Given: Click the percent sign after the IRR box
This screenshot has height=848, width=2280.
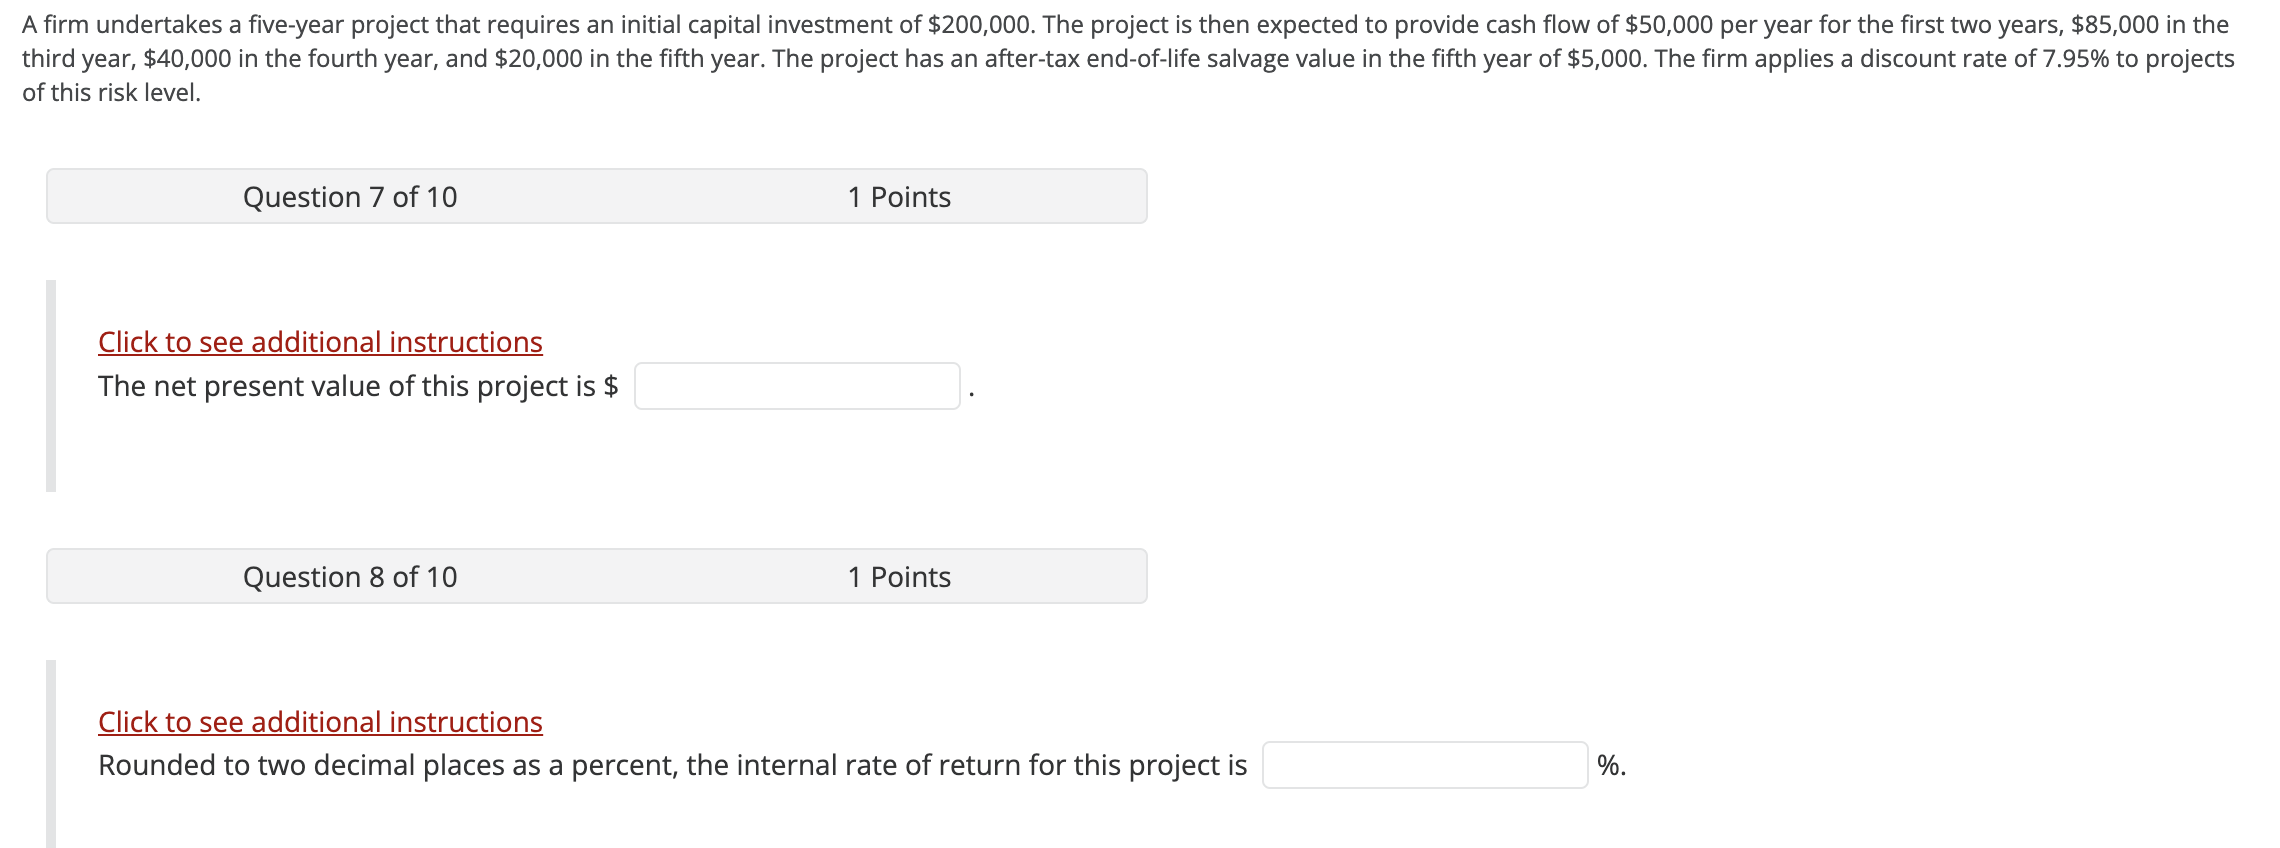Looking at the screenshot, I should (1612, 765).
